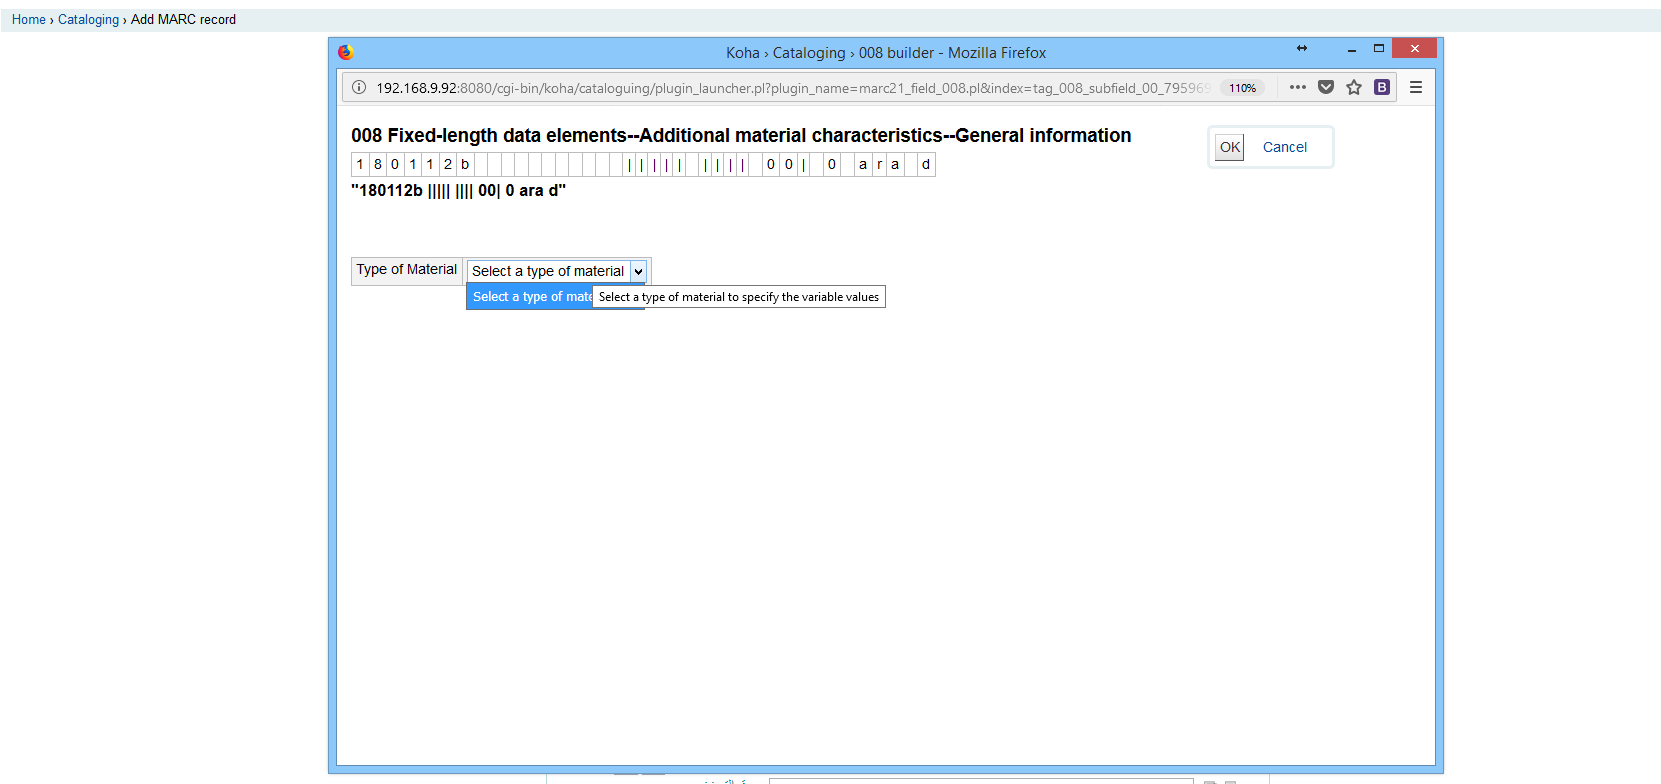Click the Save to Pocket icon
Image resolution: width=1661 pixels, height=784 pixels.
(1326, 88)
